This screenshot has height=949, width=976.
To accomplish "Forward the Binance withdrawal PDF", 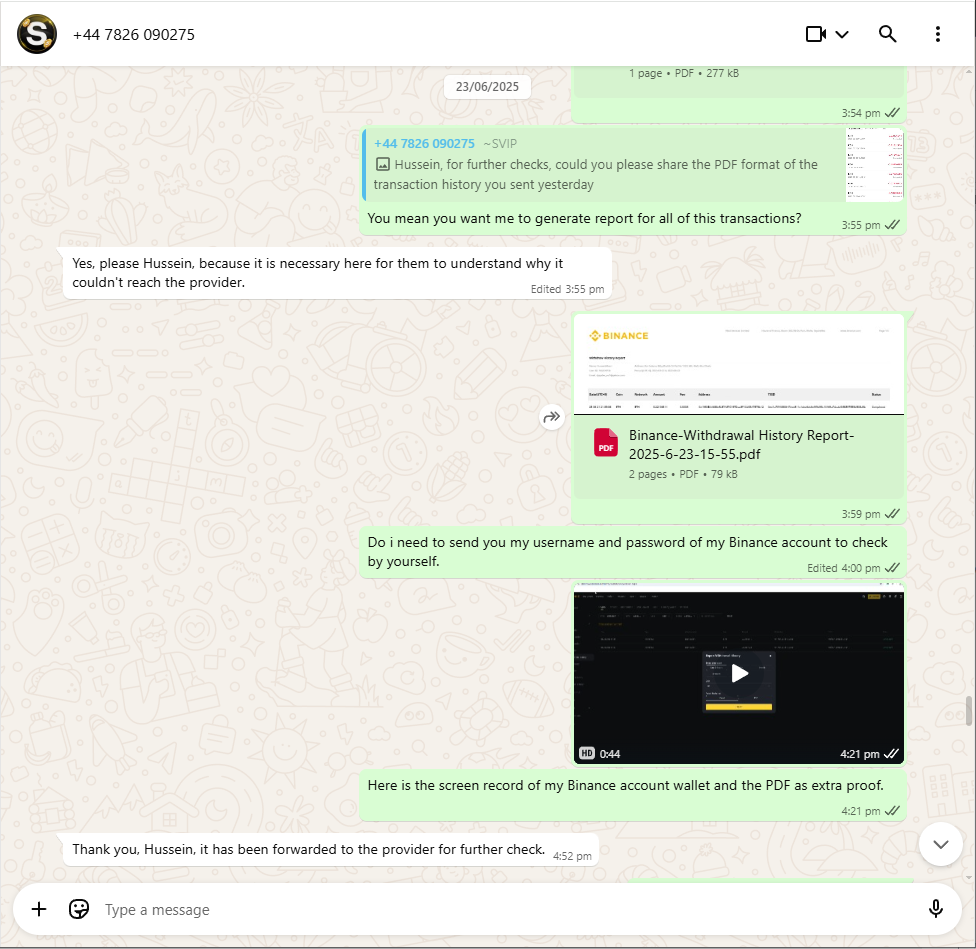I will [x=552, y=417].
